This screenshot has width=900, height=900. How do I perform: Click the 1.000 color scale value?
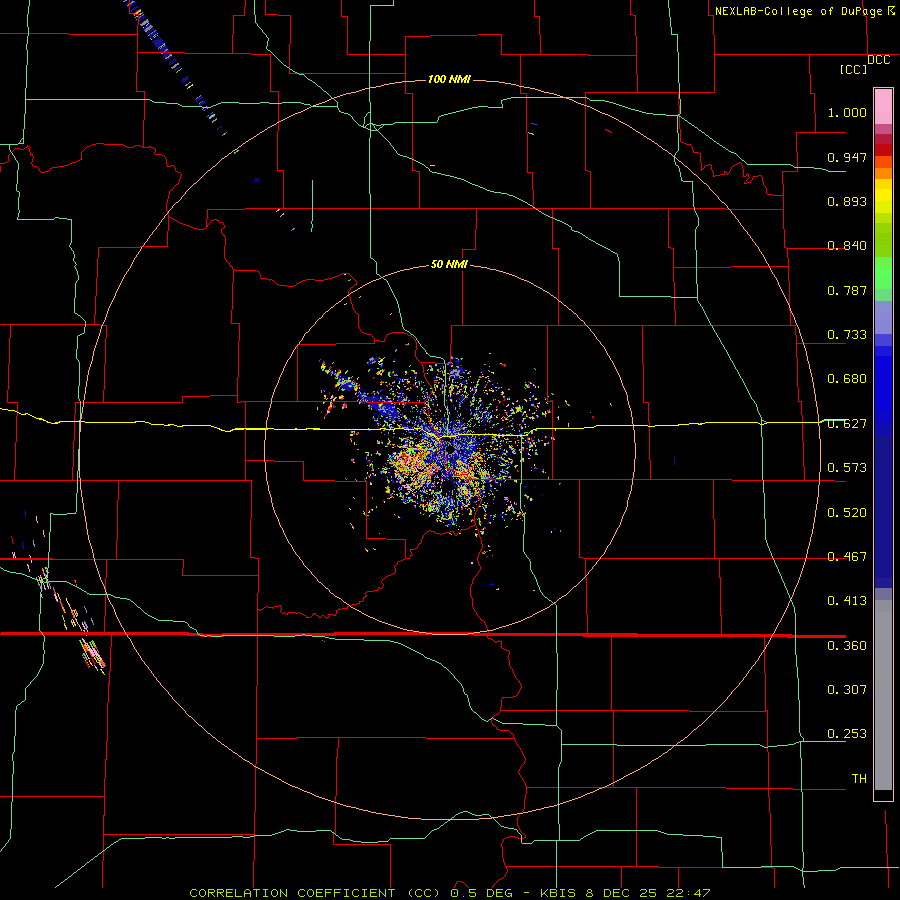(x=847, y=112)
